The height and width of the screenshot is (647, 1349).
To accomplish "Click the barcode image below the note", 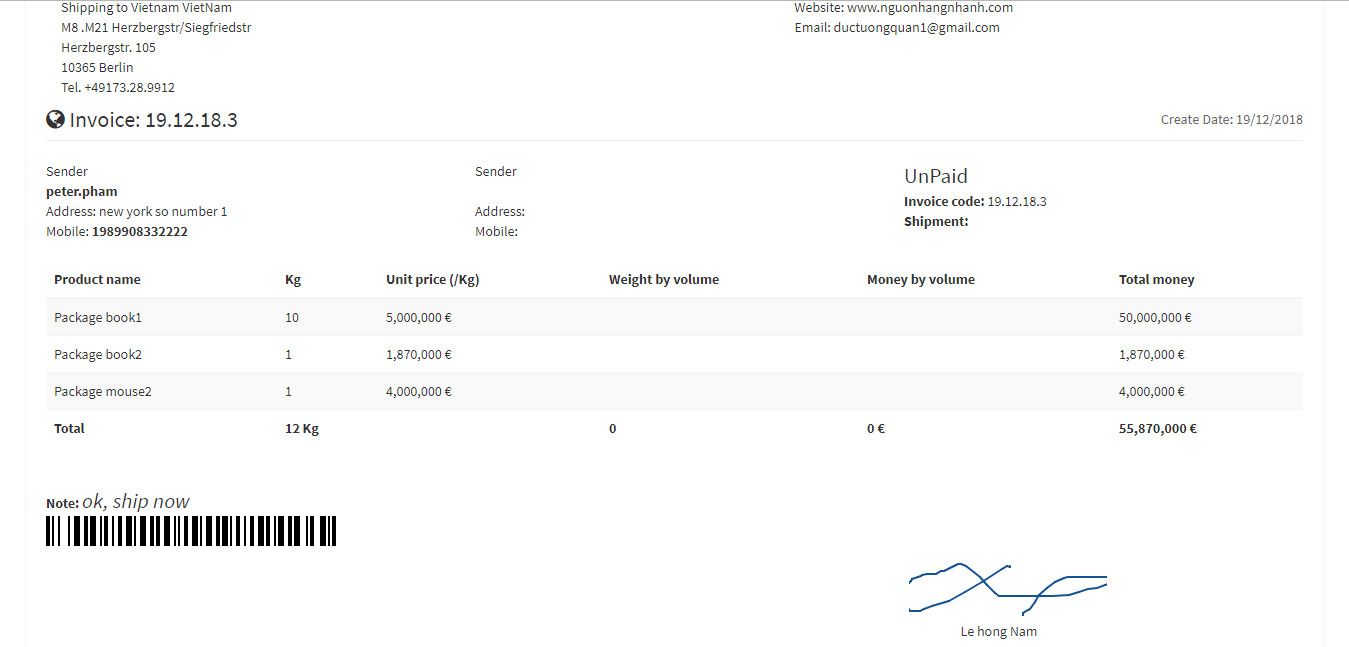I will tap(190, 530).
